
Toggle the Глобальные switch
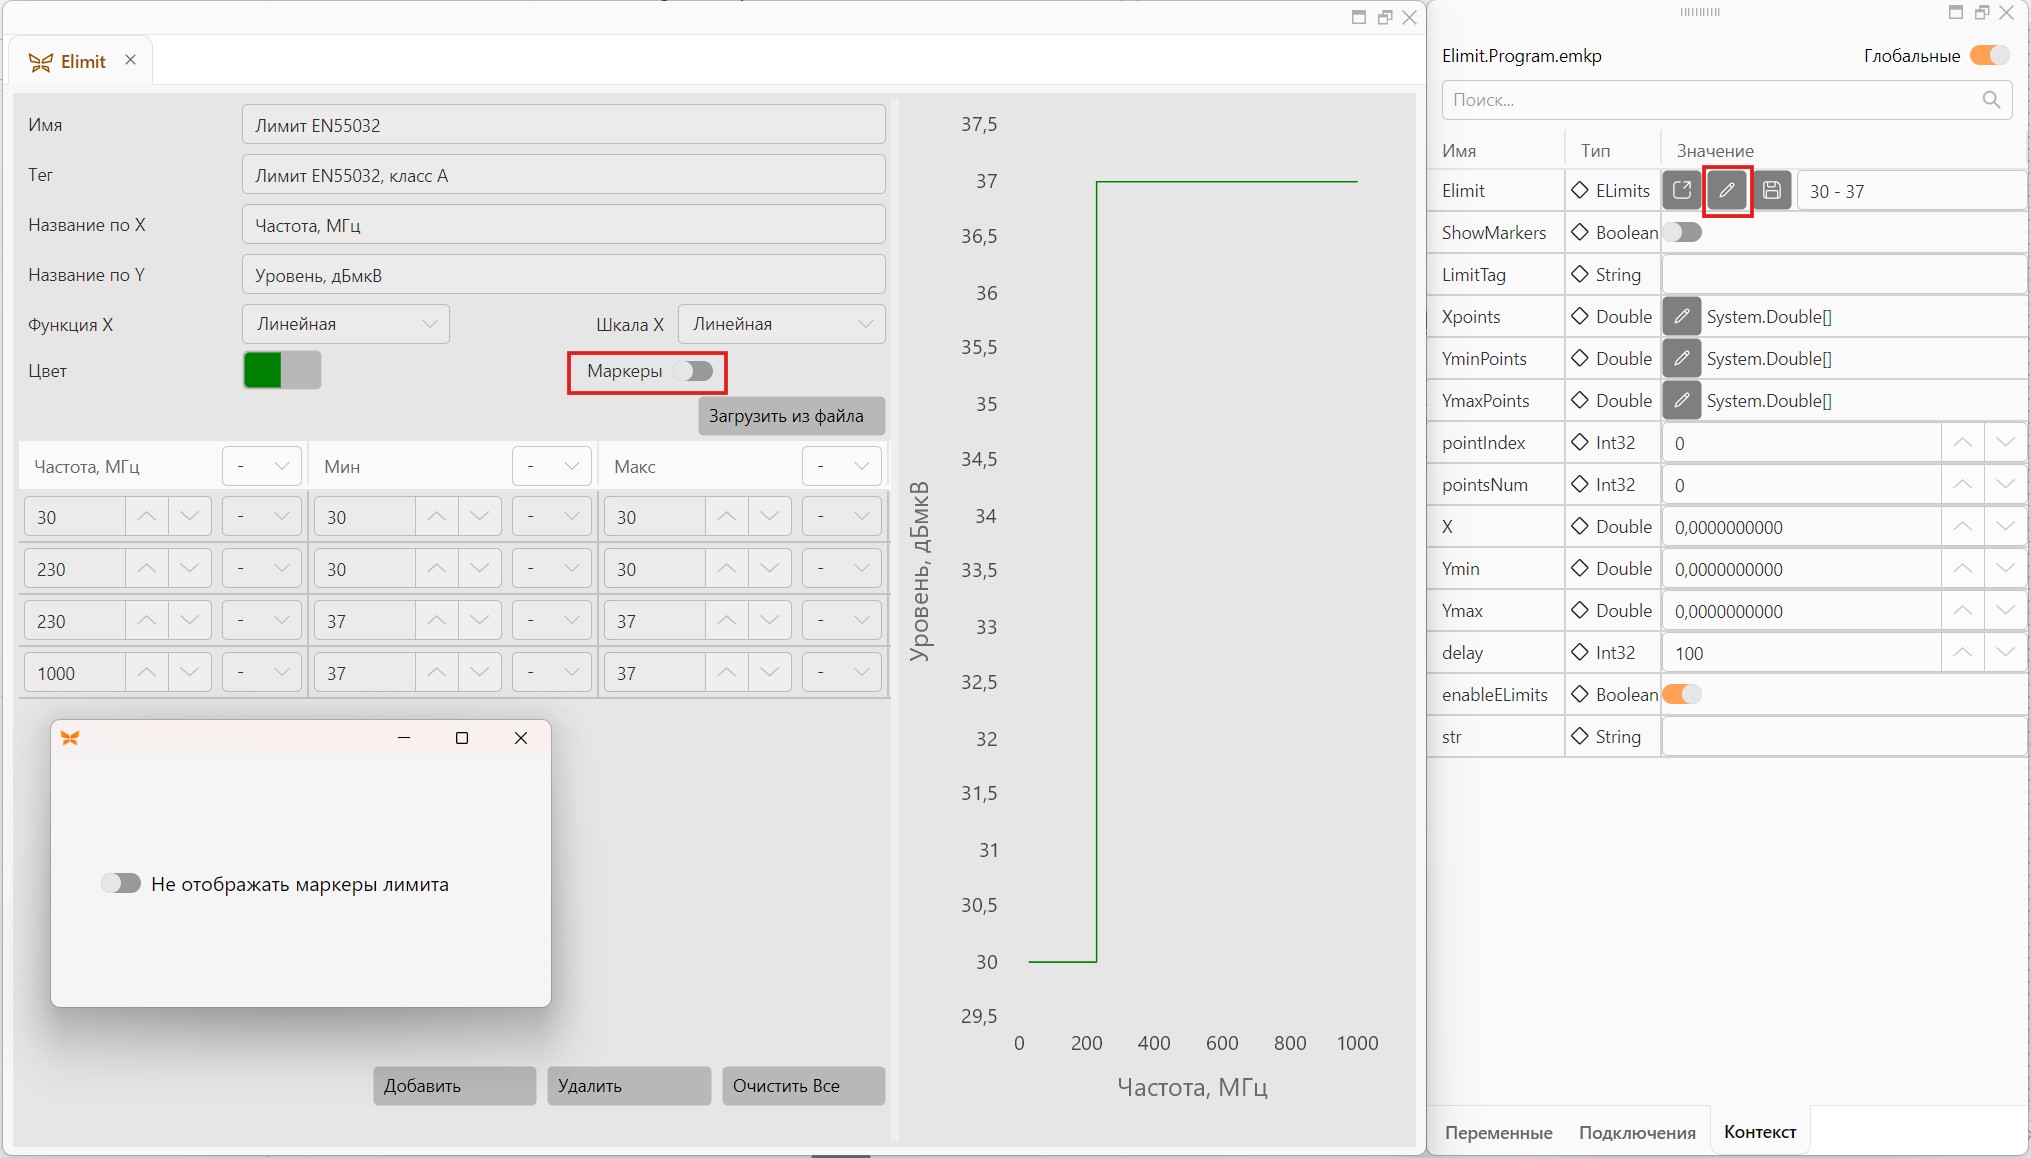(1989, 55)
